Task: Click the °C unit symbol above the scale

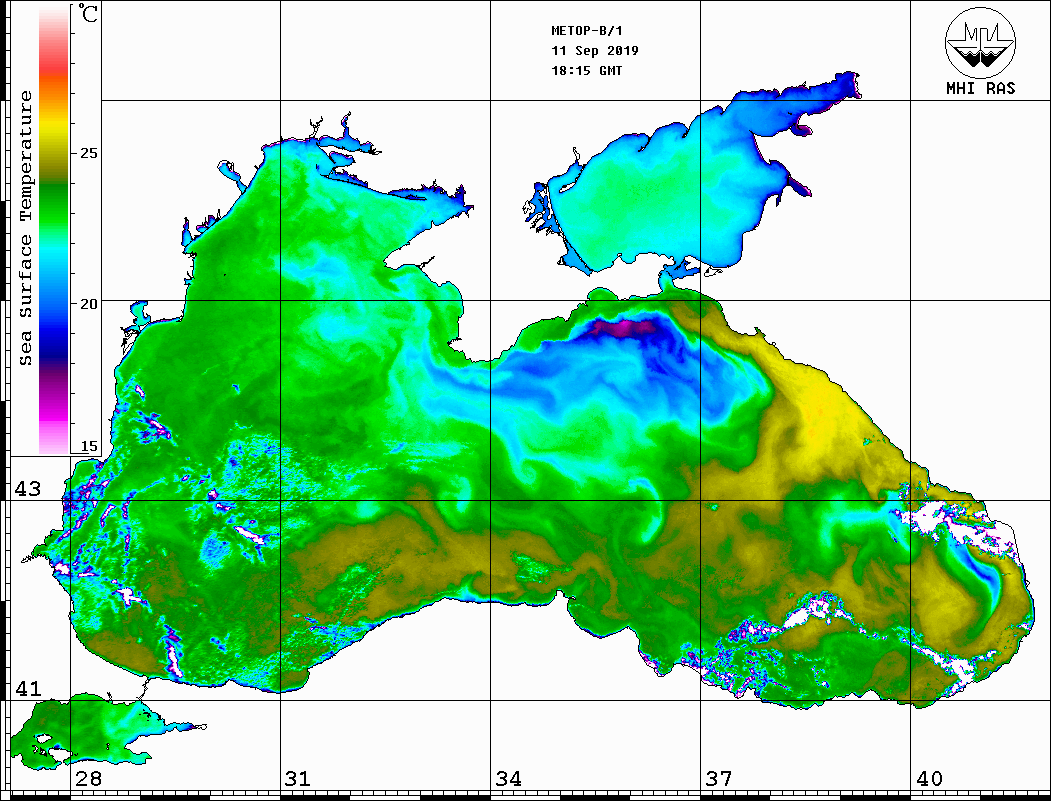Action: (x=89, y=14)
